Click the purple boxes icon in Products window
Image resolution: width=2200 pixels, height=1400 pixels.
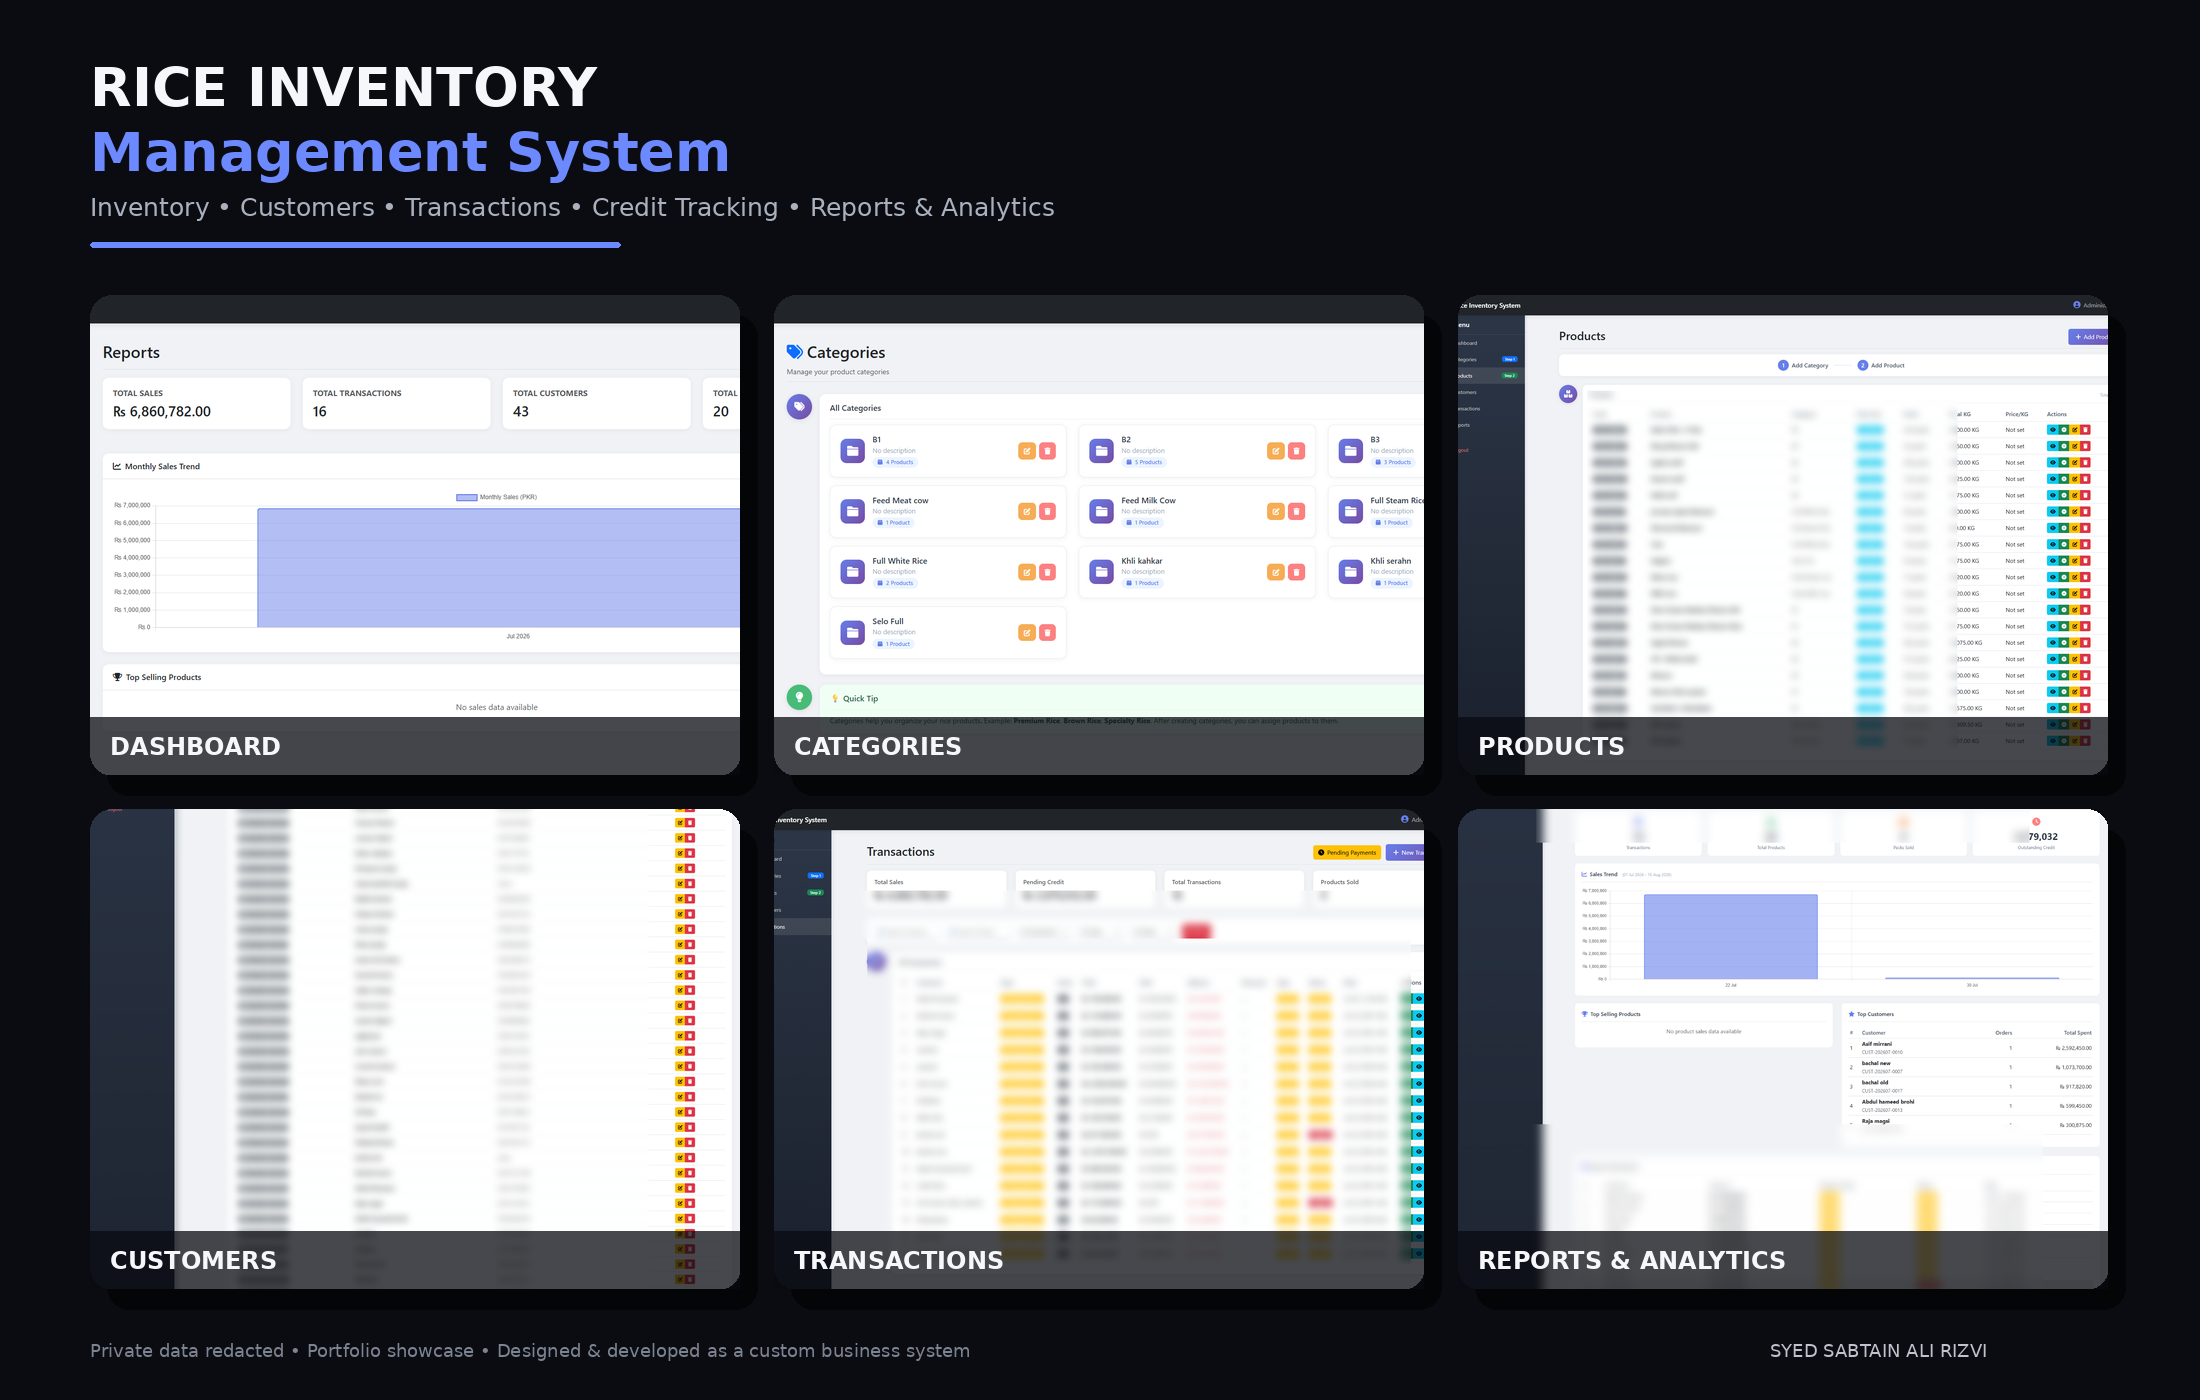1568,394
